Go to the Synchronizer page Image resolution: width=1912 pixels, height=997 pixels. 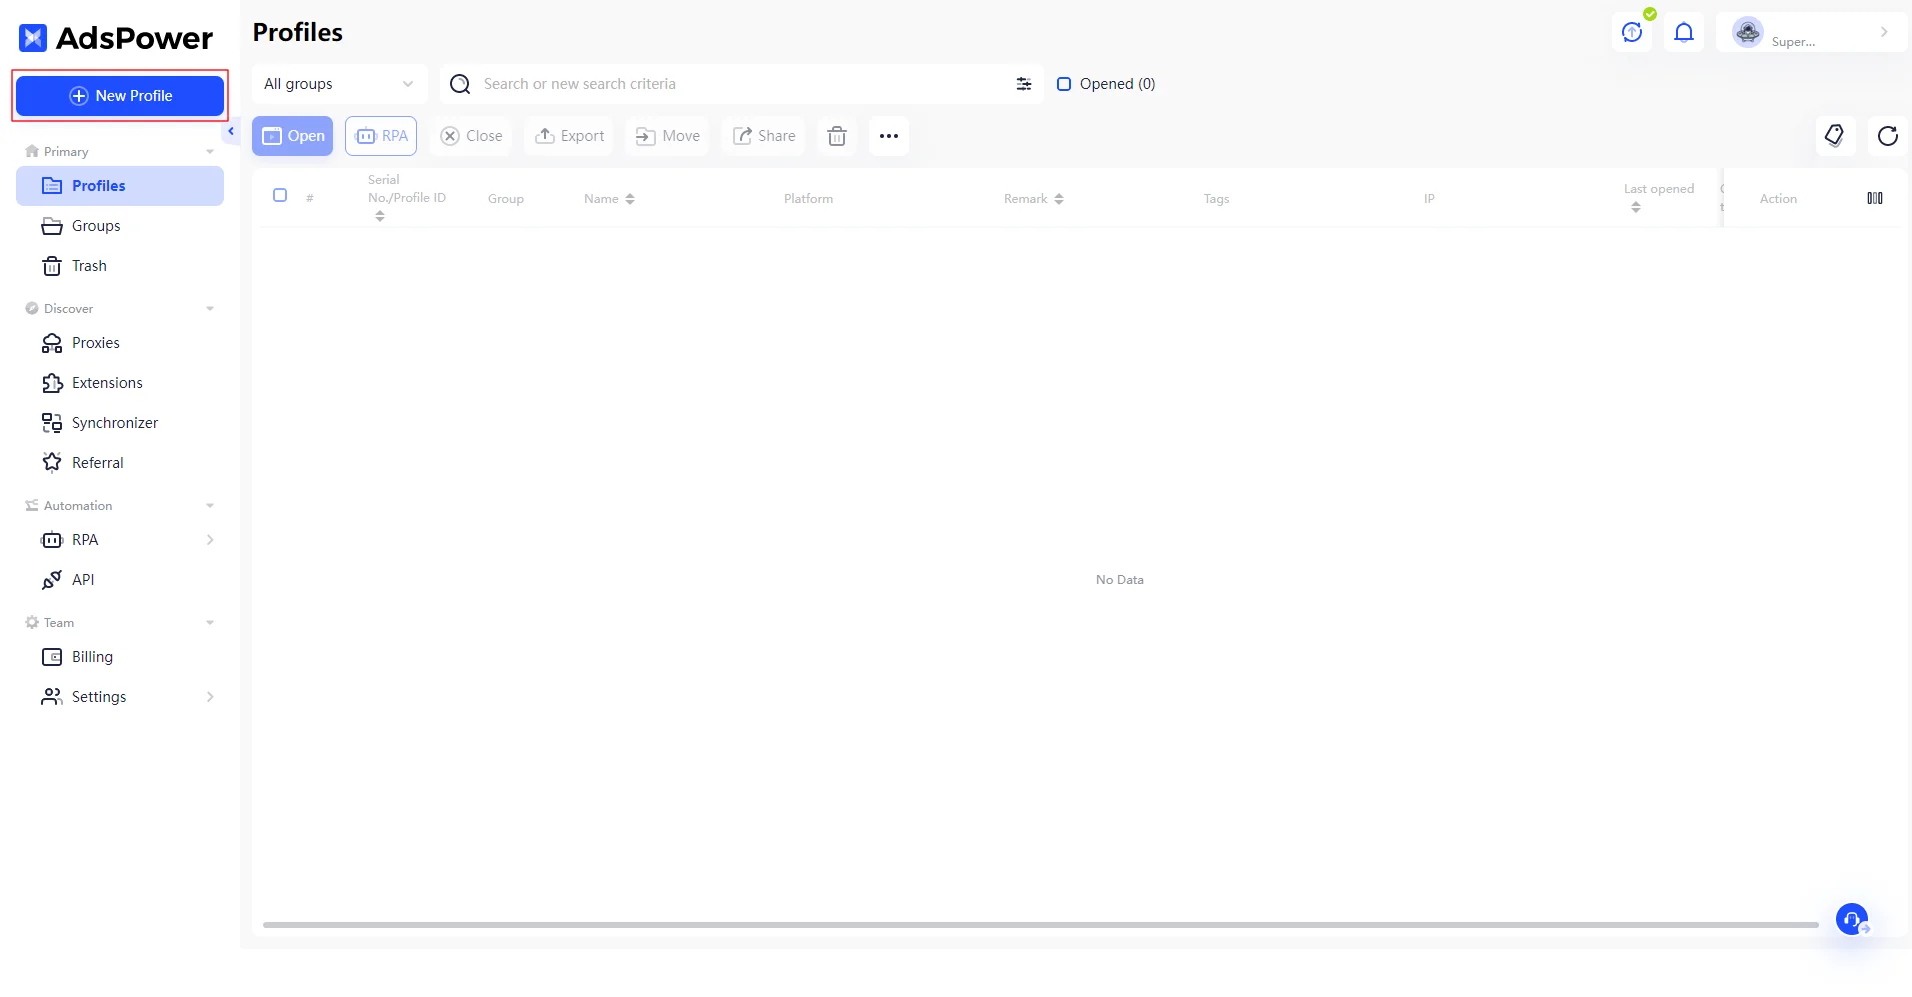point(114,423)
